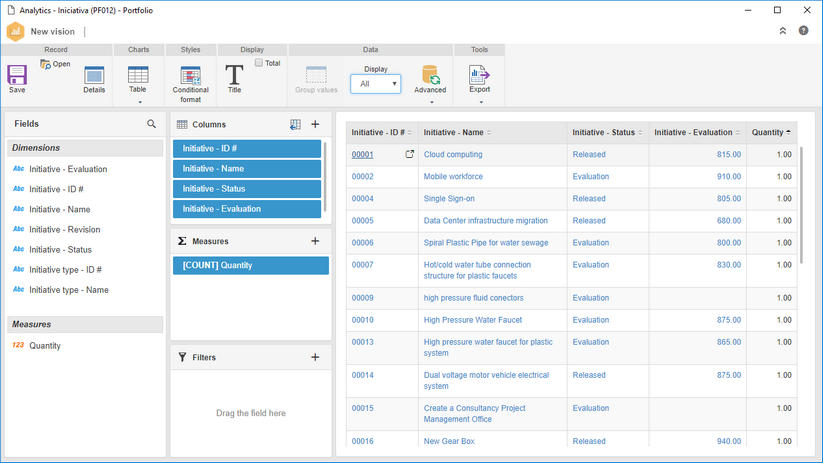
Task: Select Initiative - Name column chip
Action: (247, 169)
